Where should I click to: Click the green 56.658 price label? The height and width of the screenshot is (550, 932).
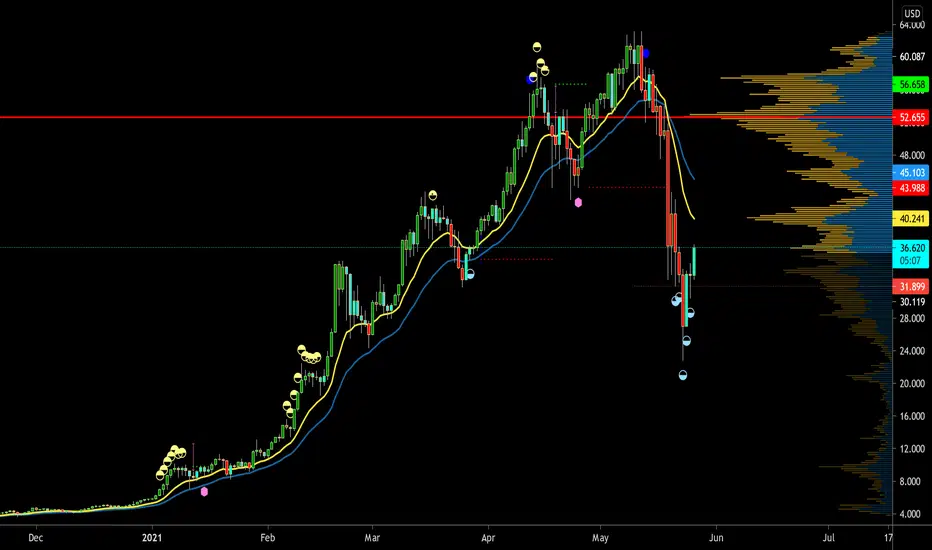(x=911, y=84)
